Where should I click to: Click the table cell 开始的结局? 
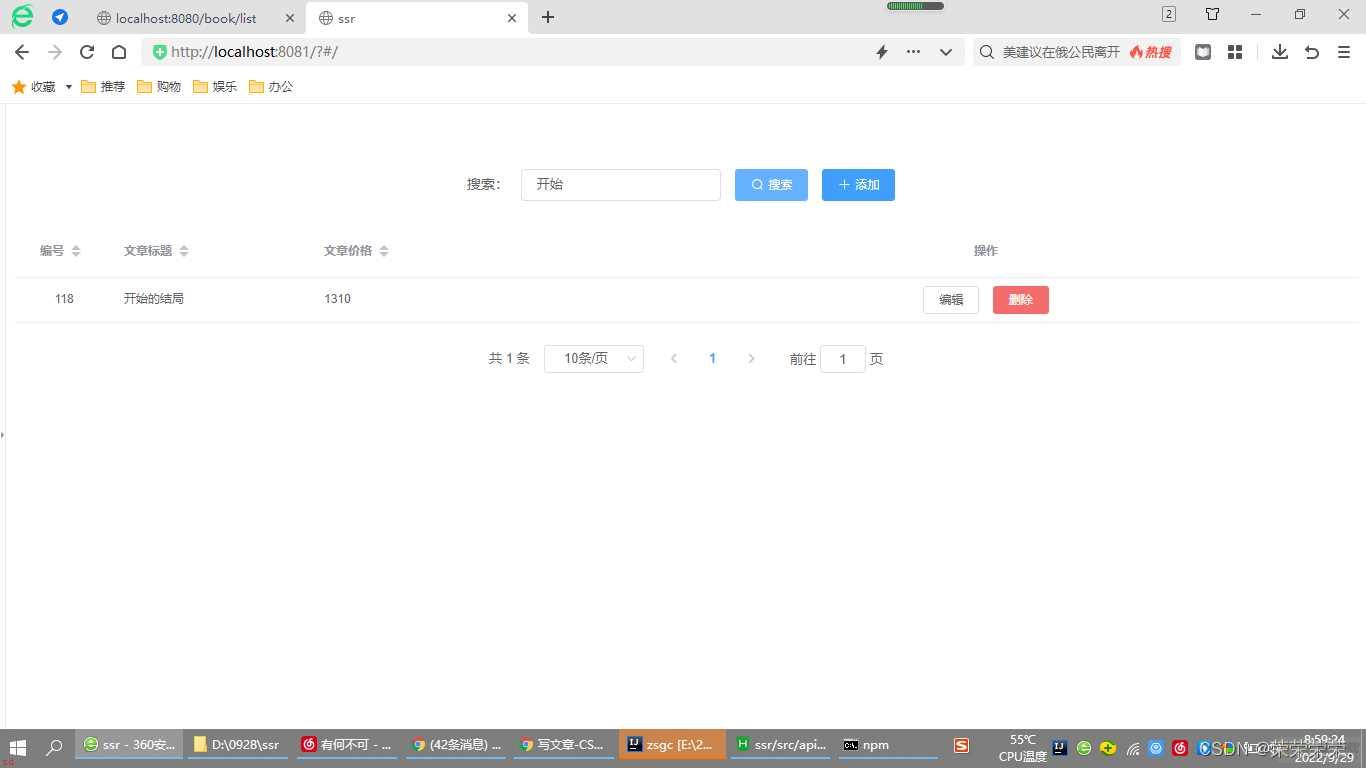pyautogui.click(x=154, y=299)
